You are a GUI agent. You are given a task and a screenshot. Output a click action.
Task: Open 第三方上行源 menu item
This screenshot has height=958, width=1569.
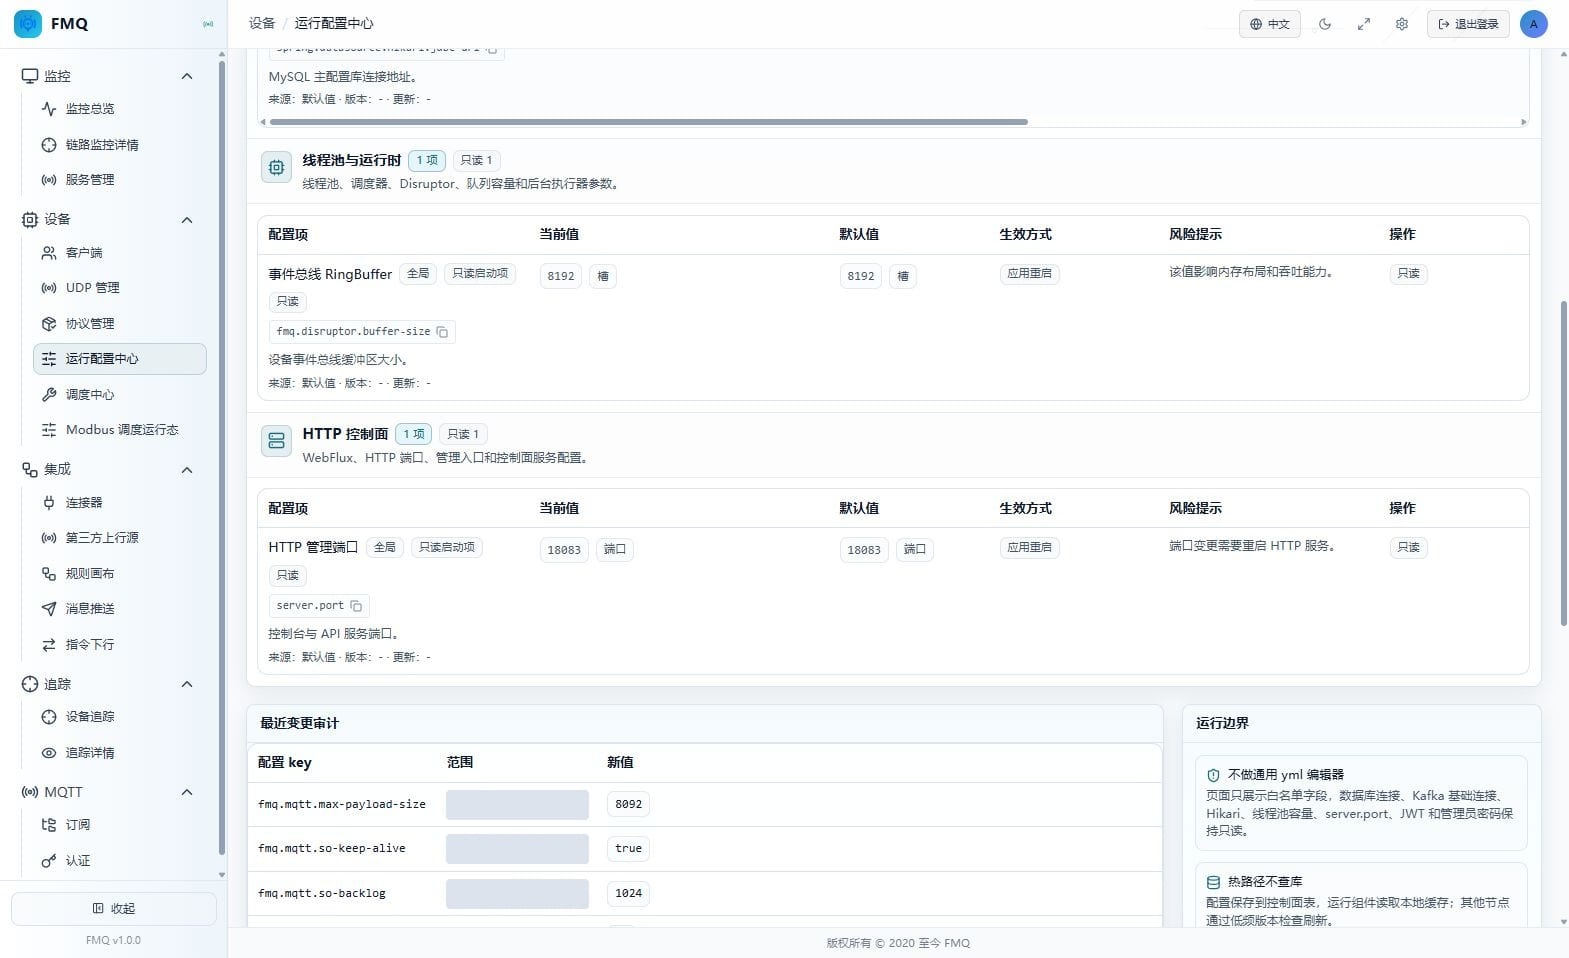(x=120, y=538)
